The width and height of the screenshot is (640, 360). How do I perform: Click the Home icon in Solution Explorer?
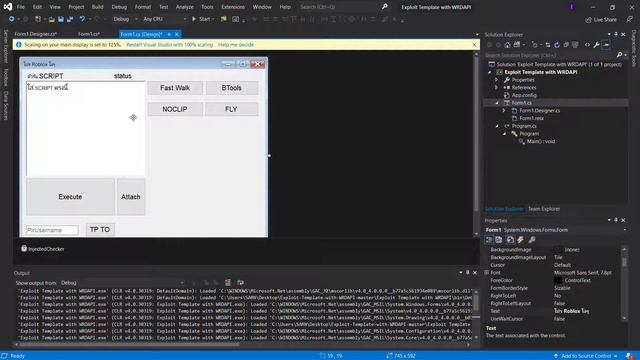507,45
